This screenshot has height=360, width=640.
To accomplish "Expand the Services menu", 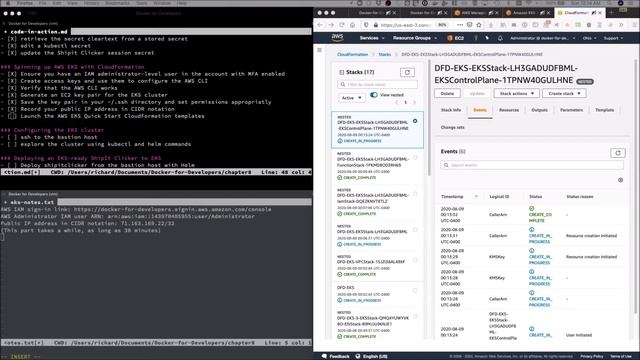I will click(372, 38).
